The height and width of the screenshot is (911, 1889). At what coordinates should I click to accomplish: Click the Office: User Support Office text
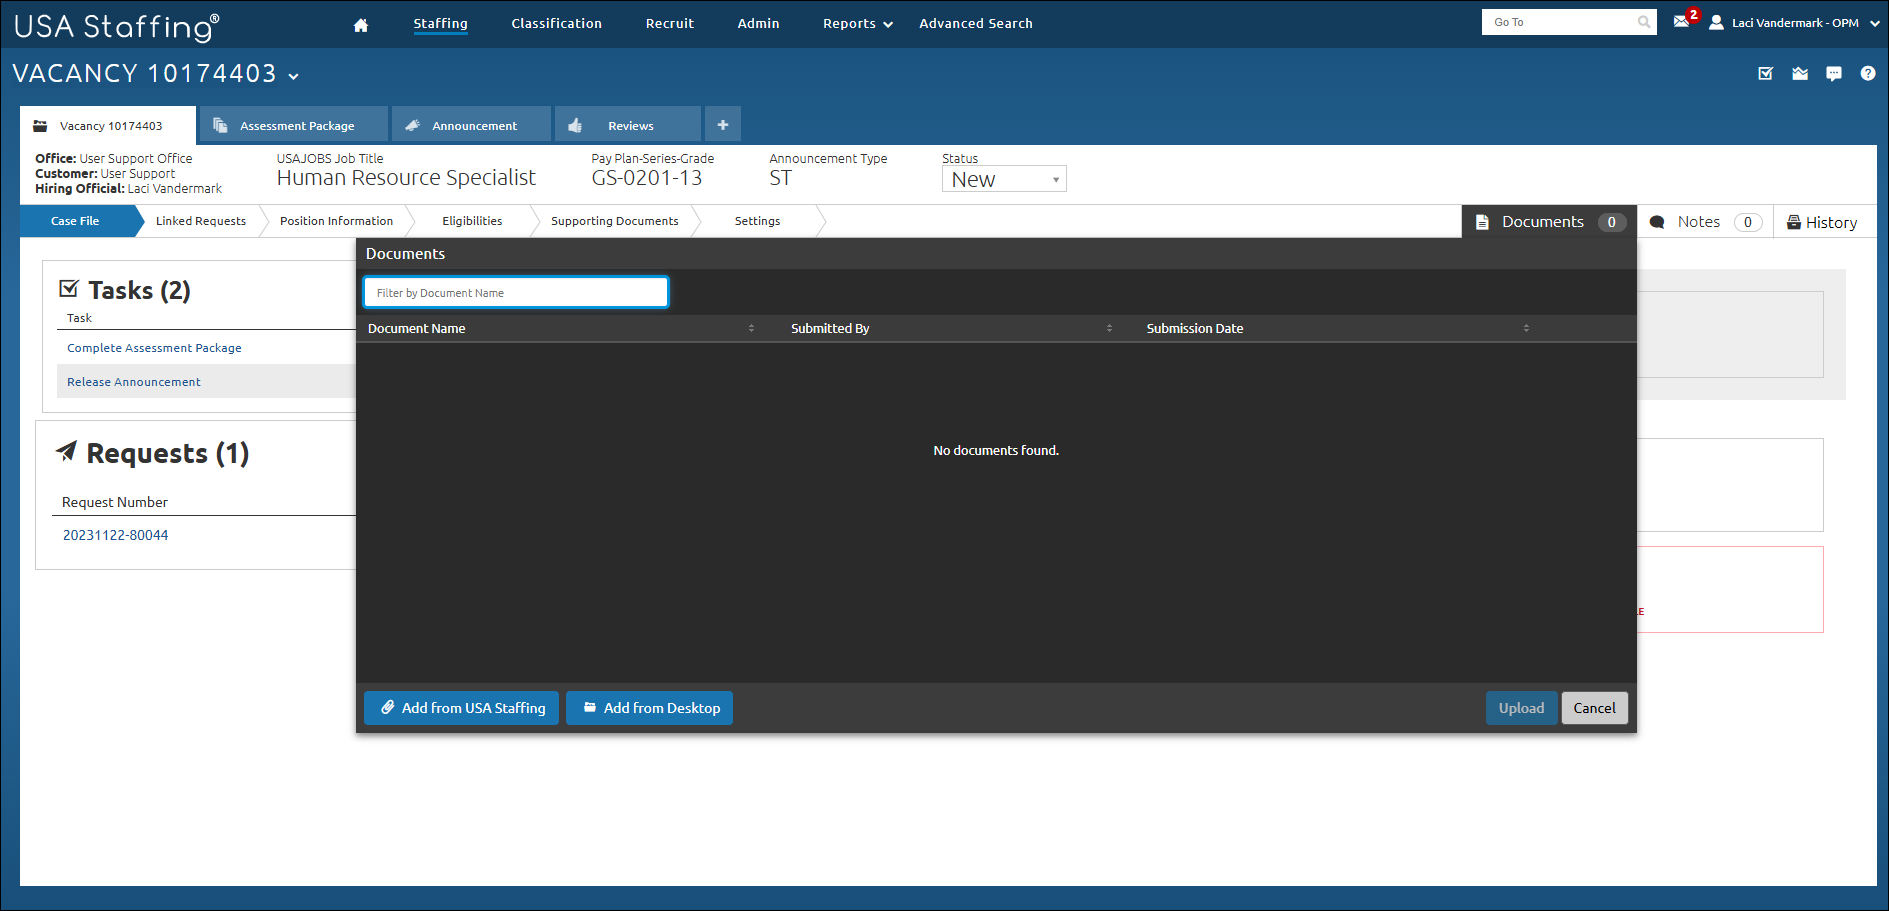tap(114, 159)
